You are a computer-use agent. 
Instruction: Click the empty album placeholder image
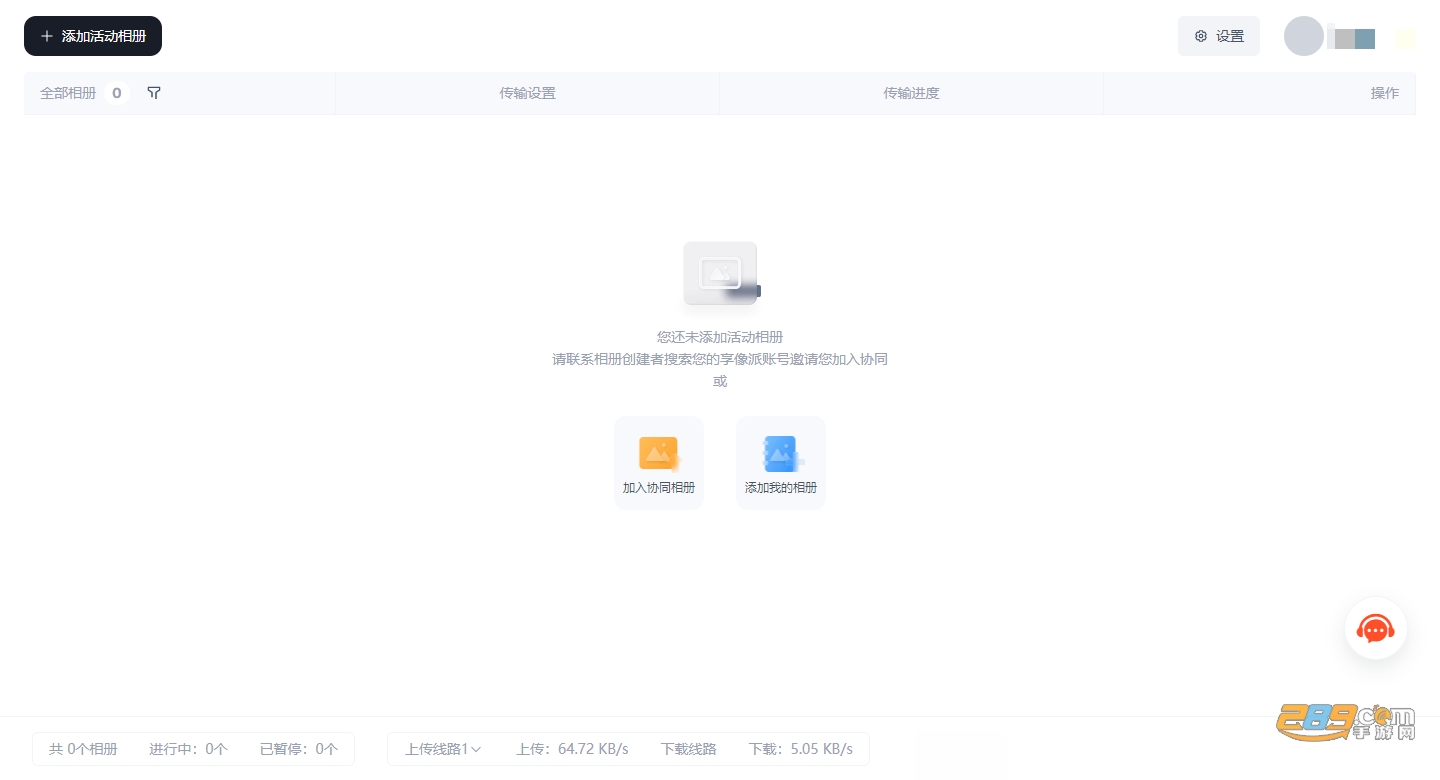pos(721,273)
